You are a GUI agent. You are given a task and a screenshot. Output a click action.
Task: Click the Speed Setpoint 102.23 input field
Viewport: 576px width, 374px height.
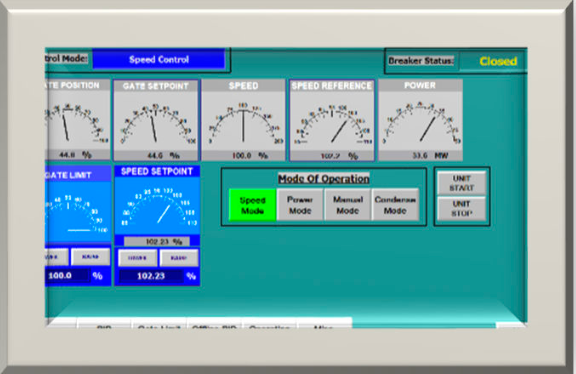click(151, 276)
